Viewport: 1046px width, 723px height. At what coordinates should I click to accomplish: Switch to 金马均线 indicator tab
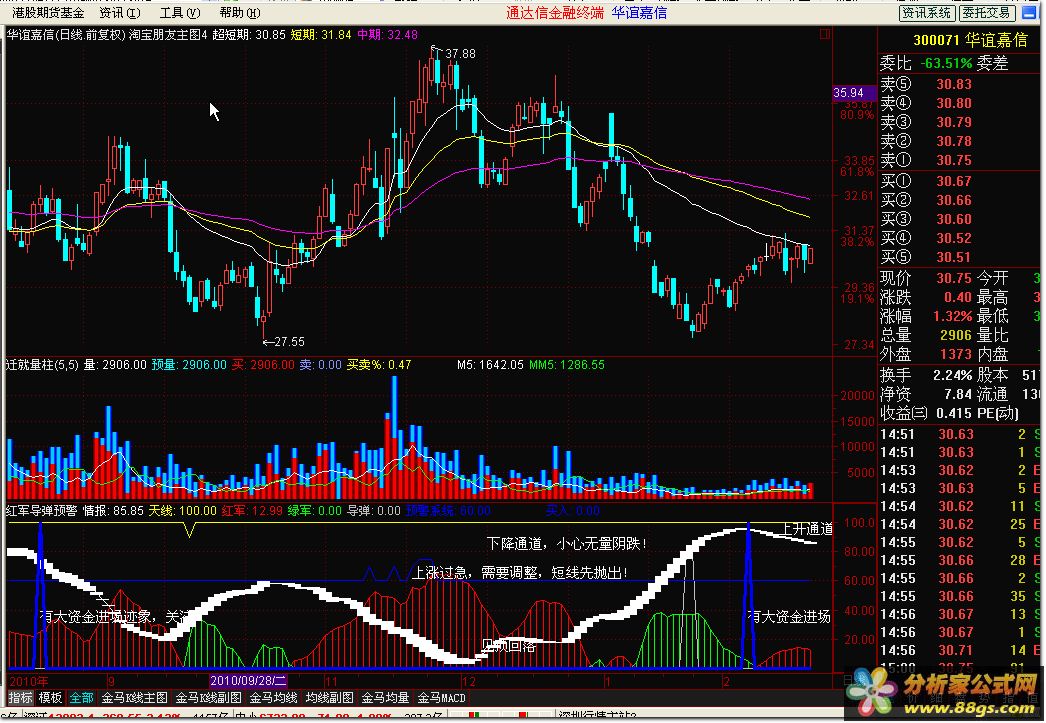click(274, 698)
